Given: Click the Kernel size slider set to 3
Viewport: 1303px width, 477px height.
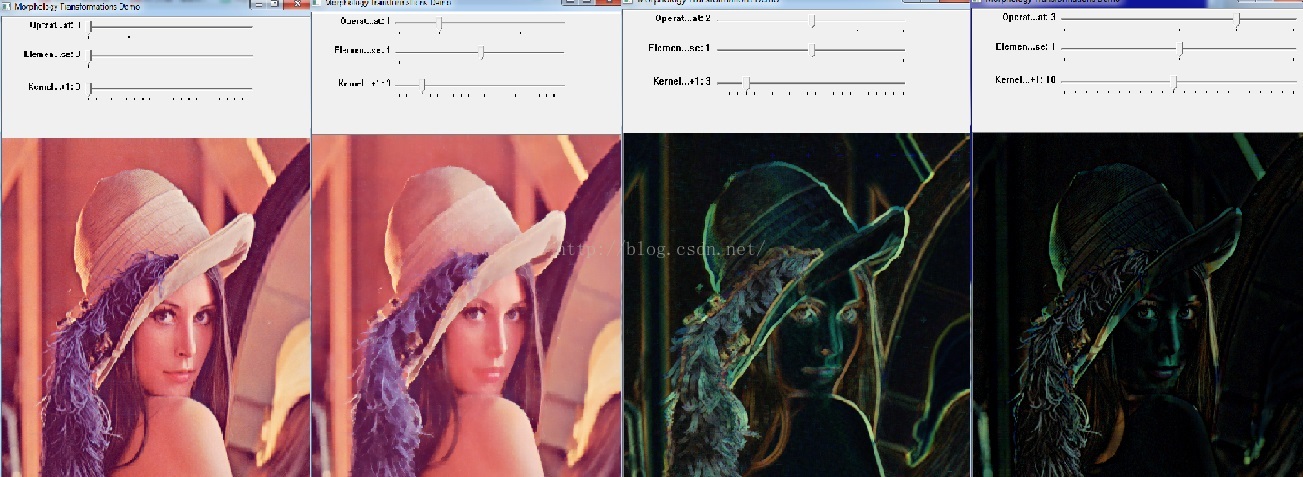Looking at the screenshot, I should coord(810,83).
